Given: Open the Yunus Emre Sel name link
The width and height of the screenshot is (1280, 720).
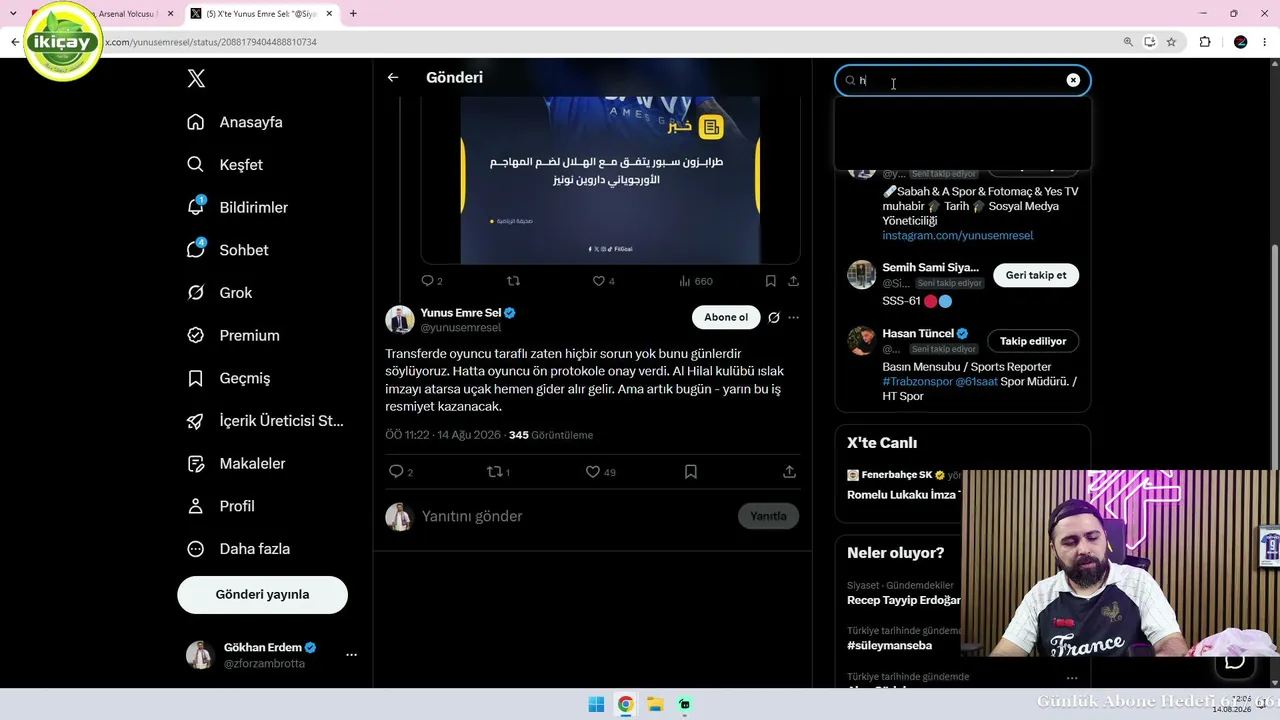Looking at the screenshot, I should 460,313.
